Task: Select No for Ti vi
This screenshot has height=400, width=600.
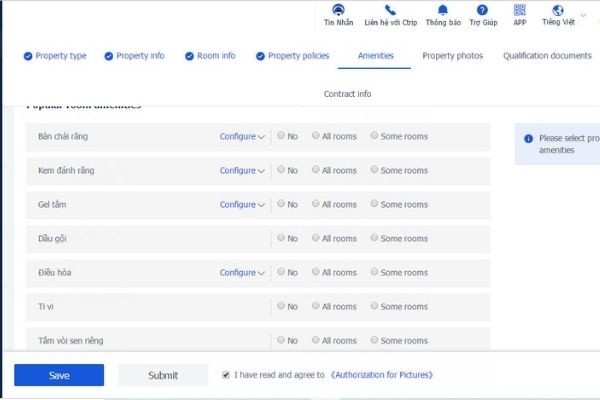Action: pyautogui.click(x=281, y=305)
